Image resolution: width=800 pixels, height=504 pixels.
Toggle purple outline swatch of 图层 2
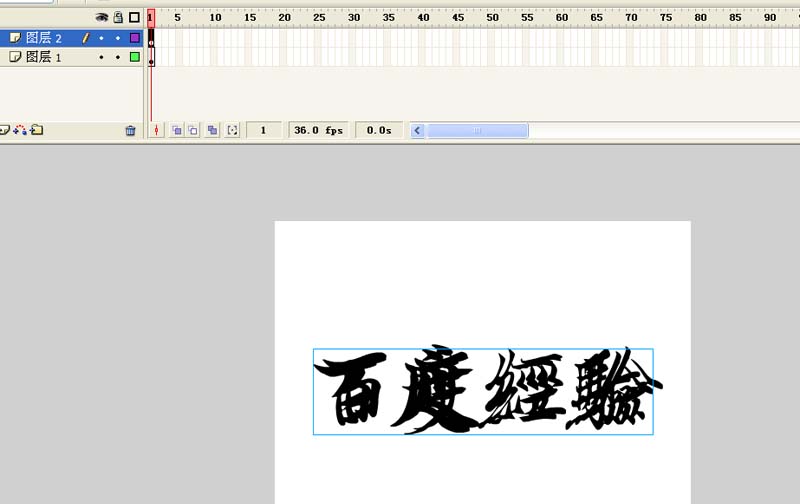[135, 38]
